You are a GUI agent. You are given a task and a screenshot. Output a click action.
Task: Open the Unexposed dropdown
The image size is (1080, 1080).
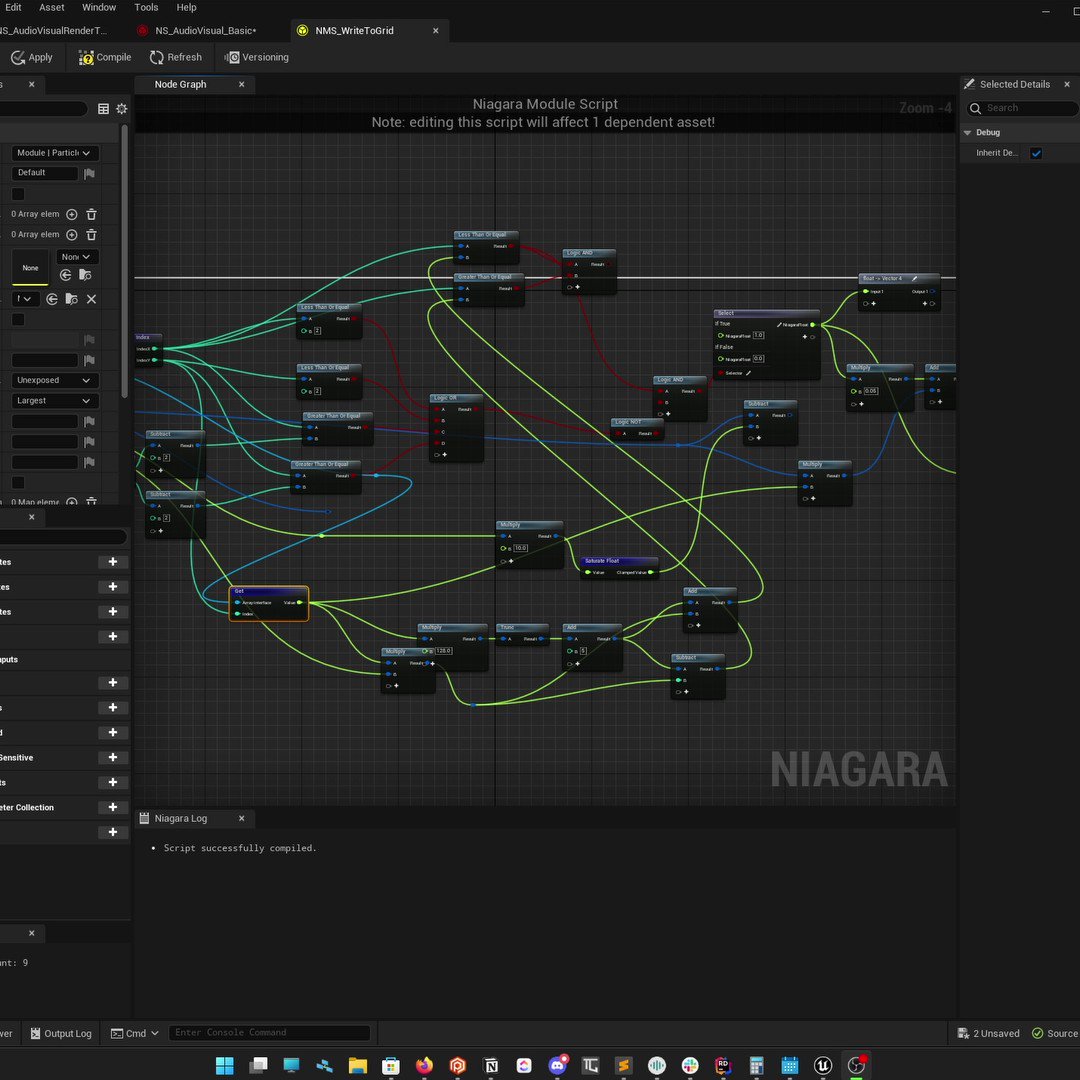tap(54, 380)
